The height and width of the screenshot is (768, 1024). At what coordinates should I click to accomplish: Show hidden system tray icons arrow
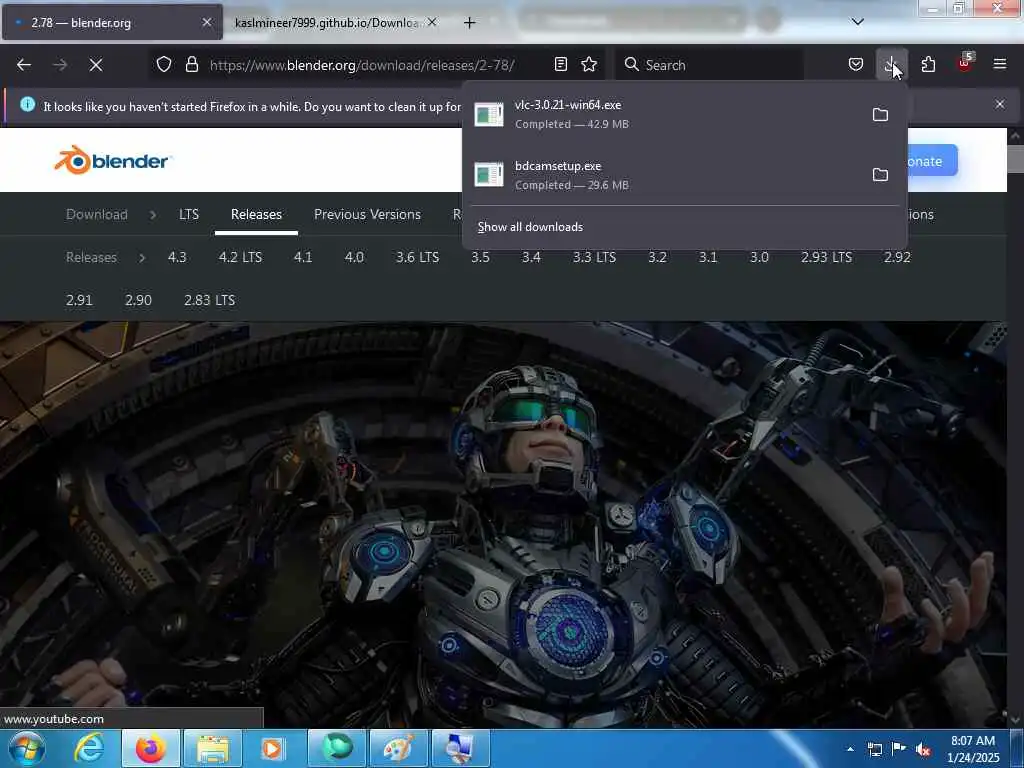[850, 749]
